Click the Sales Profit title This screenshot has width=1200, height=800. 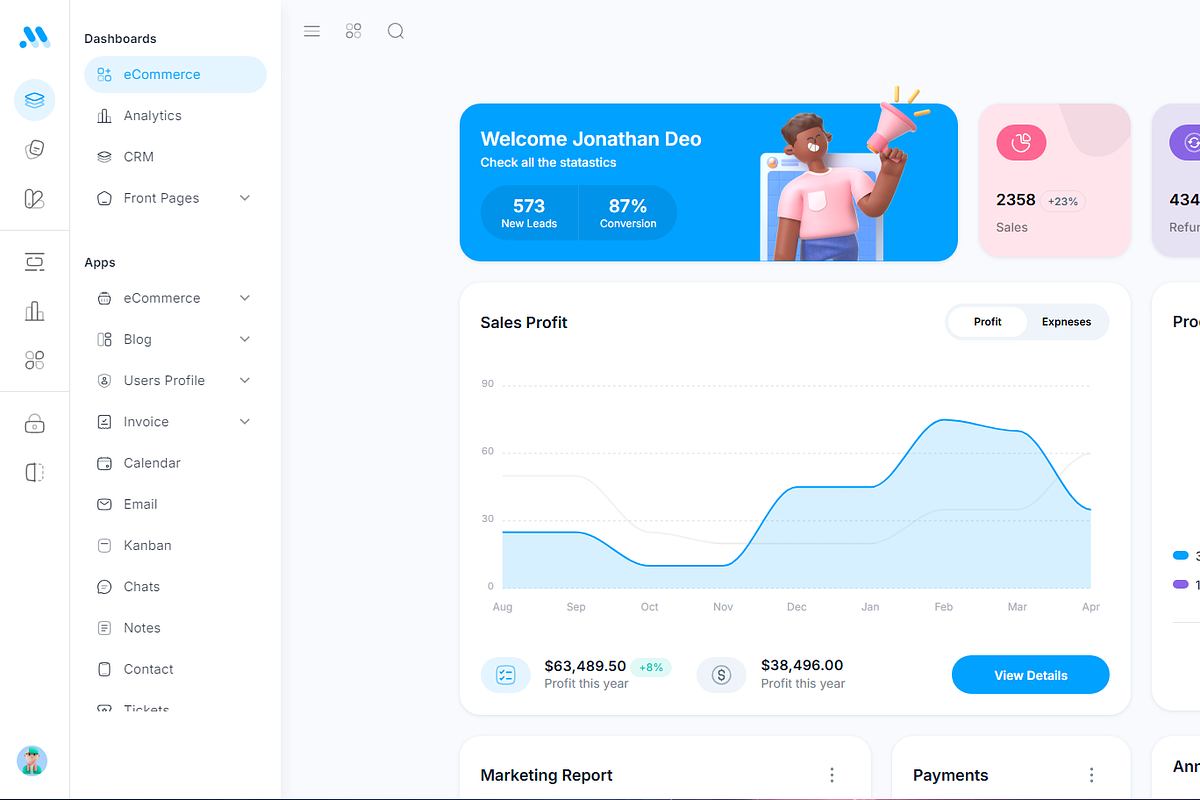click(x=524, y=322)
